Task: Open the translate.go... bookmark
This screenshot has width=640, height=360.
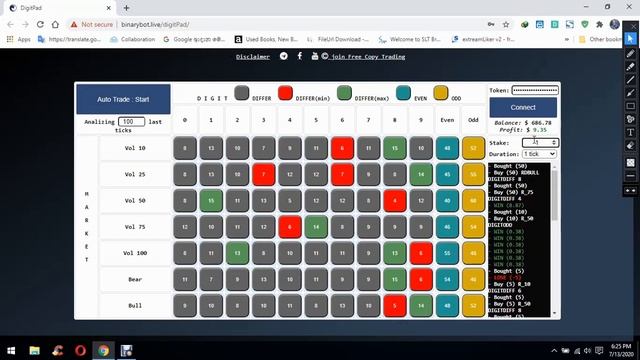Action: point(69,39)
